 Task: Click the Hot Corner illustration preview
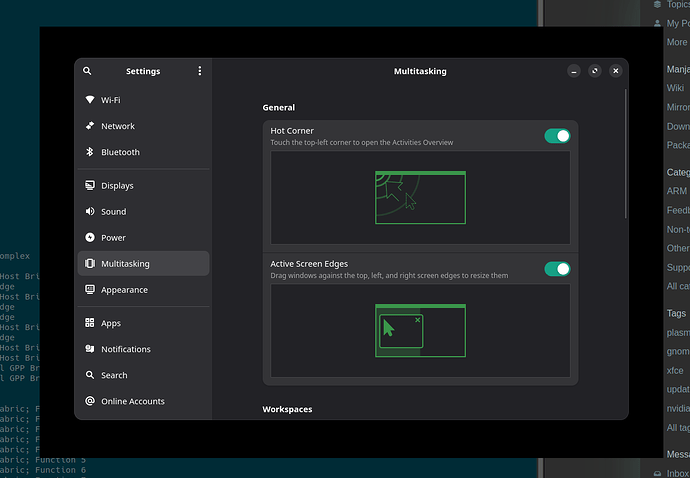click(x=420, y=198)
